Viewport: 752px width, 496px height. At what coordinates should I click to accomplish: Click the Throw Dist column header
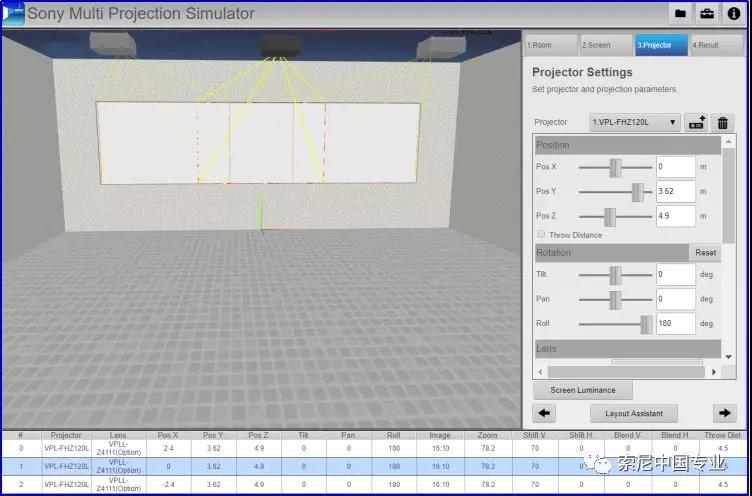[722, 435]
